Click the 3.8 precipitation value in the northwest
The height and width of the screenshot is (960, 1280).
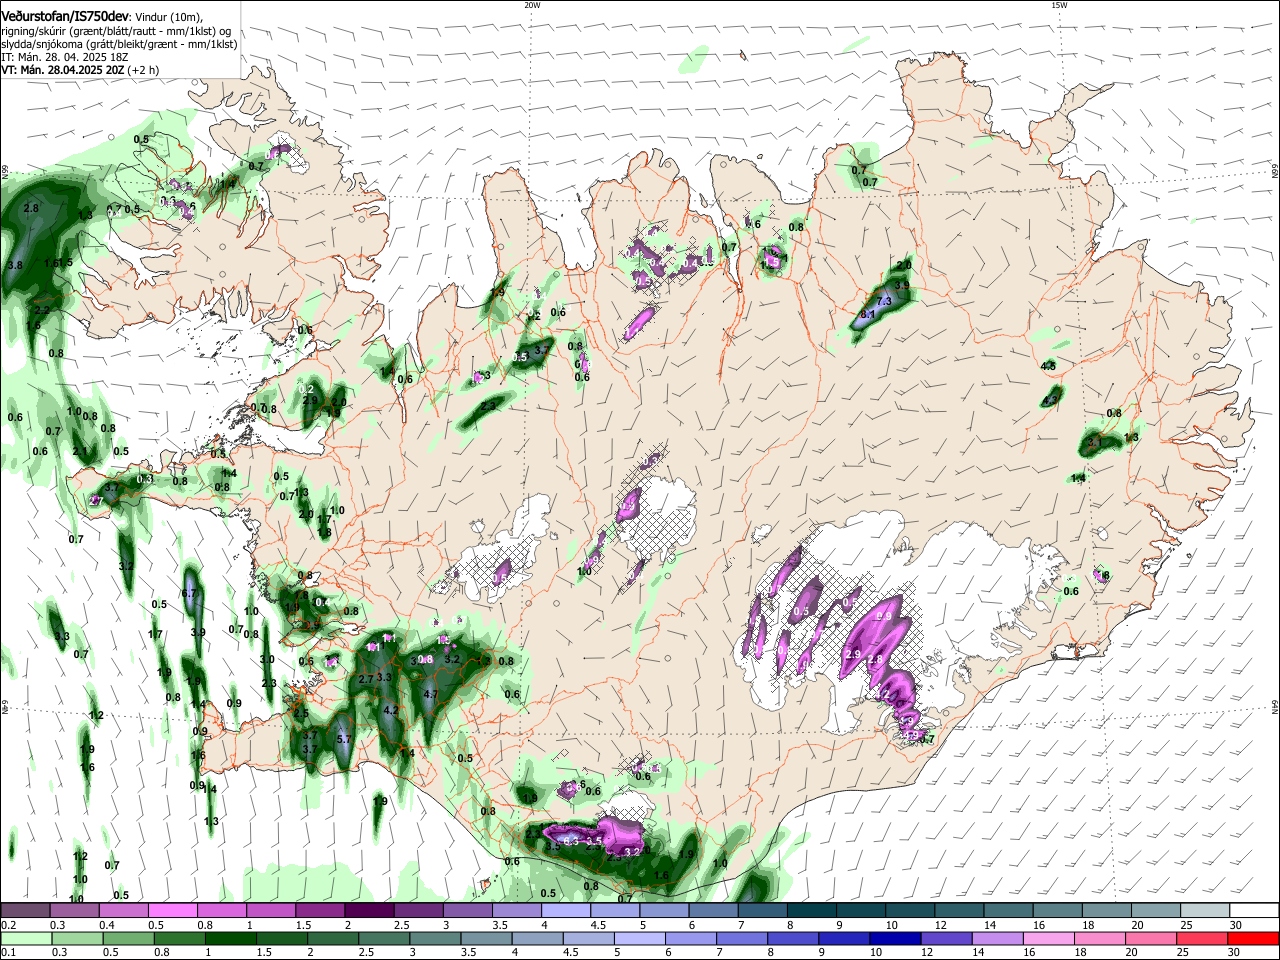click(15, 265)
